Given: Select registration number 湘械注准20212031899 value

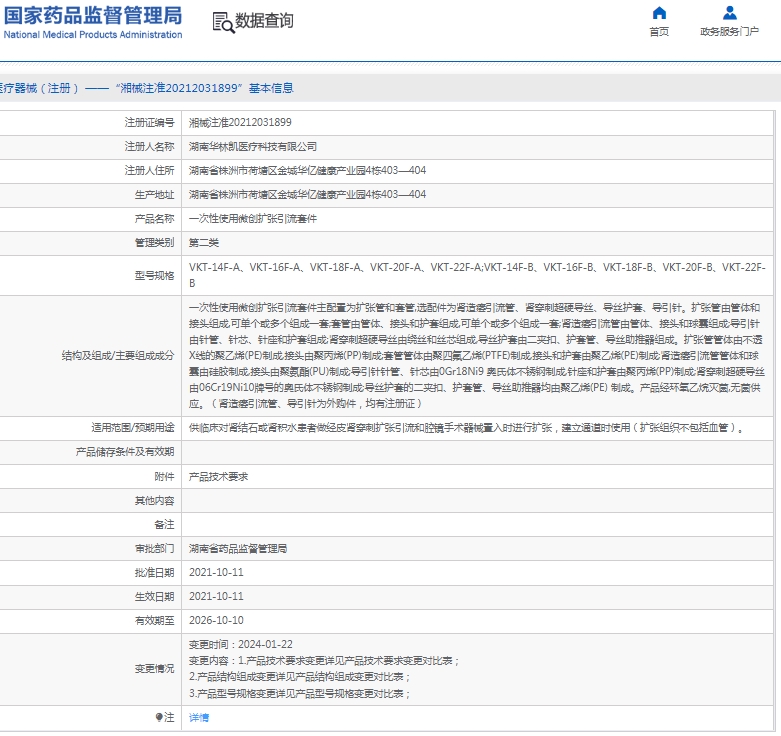Looking at the screenshot, I should [x=240, y=123].
